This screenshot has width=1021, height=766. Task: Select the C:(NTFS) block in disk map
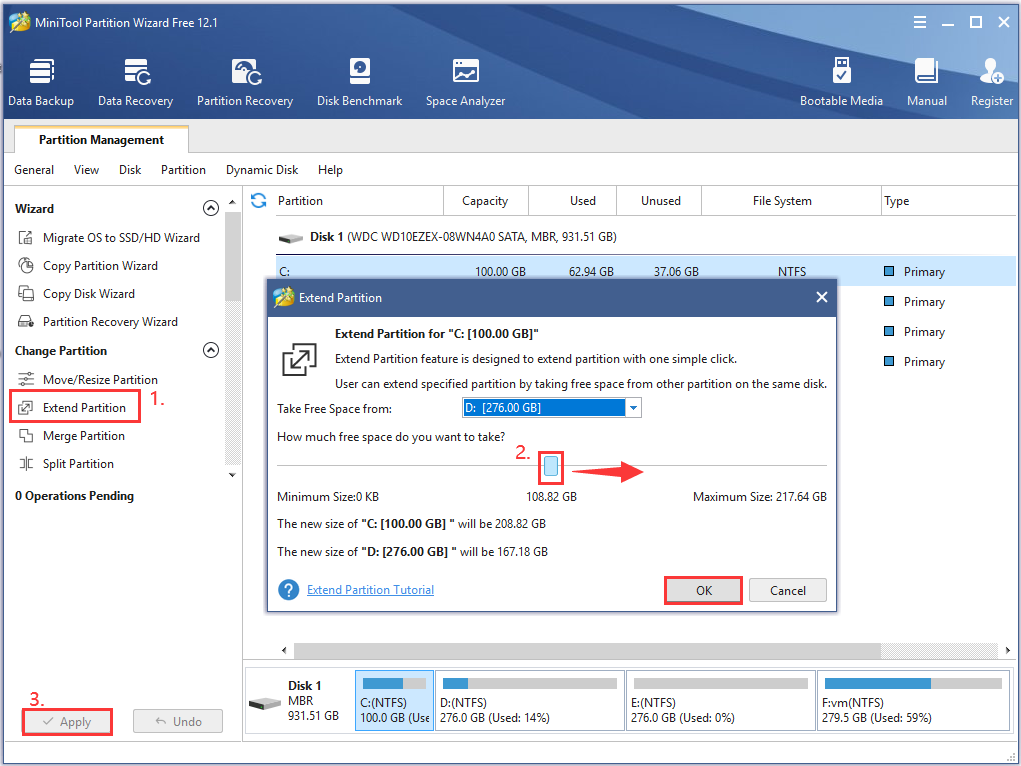pyautogui.click(x=395, y=701)
